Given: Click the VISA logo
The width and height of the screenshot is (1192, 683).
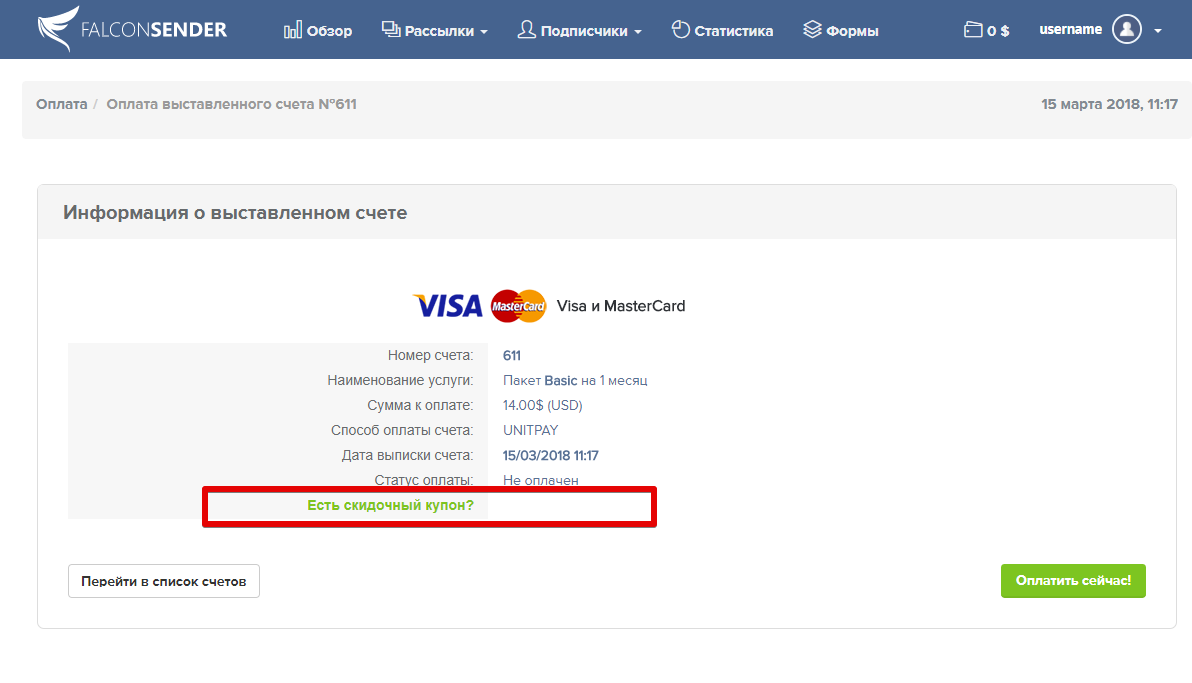Looking at the screenshot, I should click(448, 306).
